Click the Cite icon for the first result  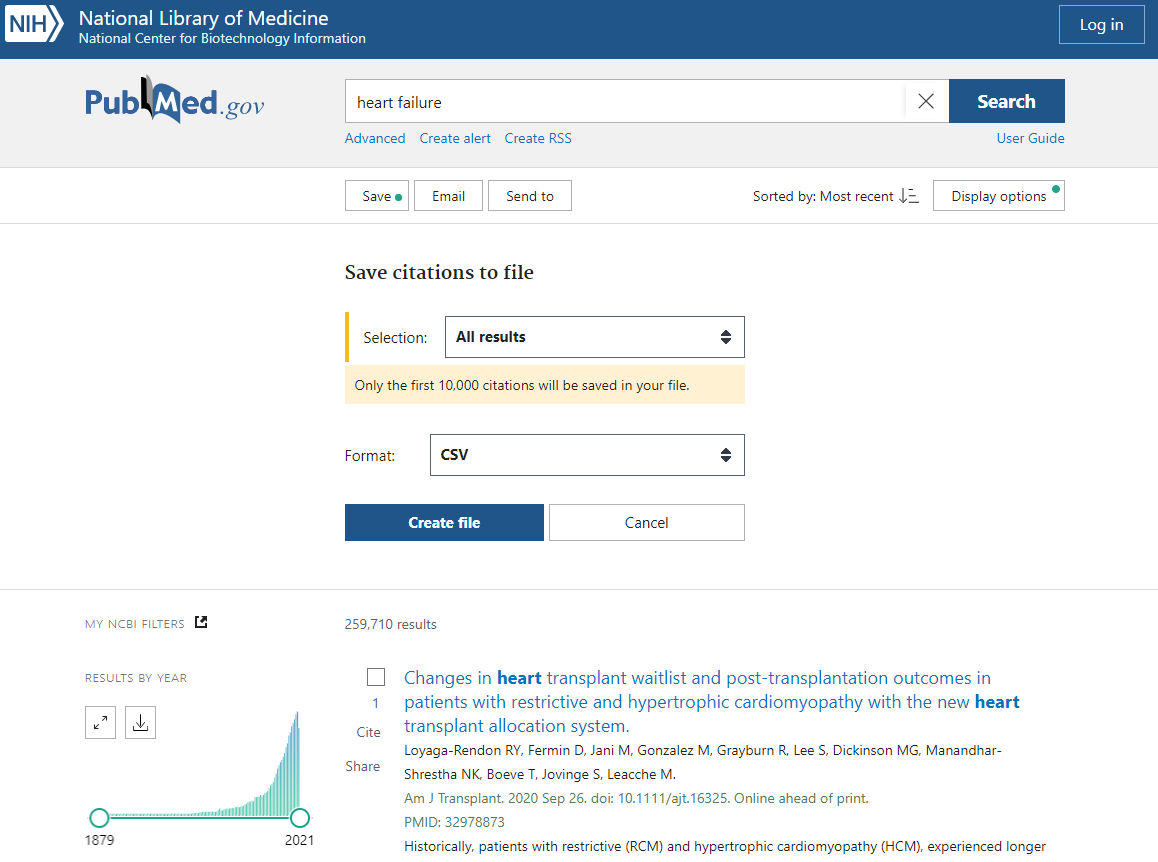click(x=368, y=732)
